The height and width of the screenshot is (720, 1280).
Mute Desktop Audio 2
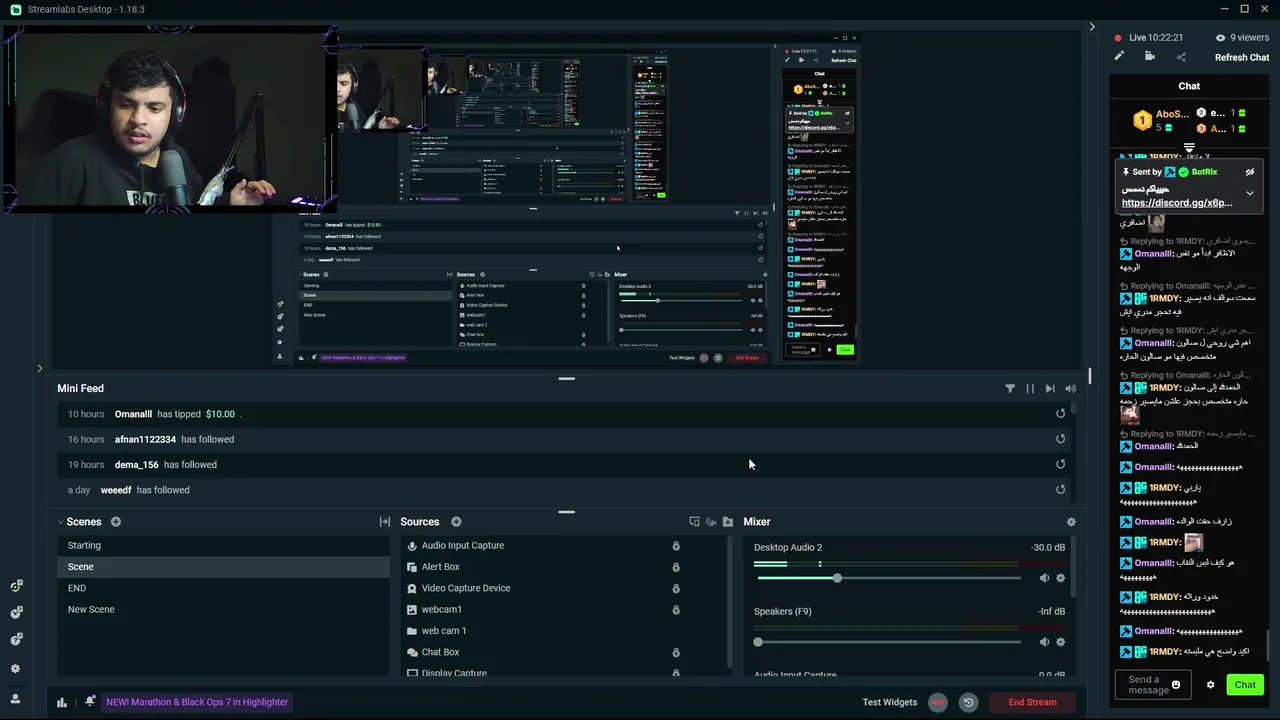click(x=1044, y=578)
